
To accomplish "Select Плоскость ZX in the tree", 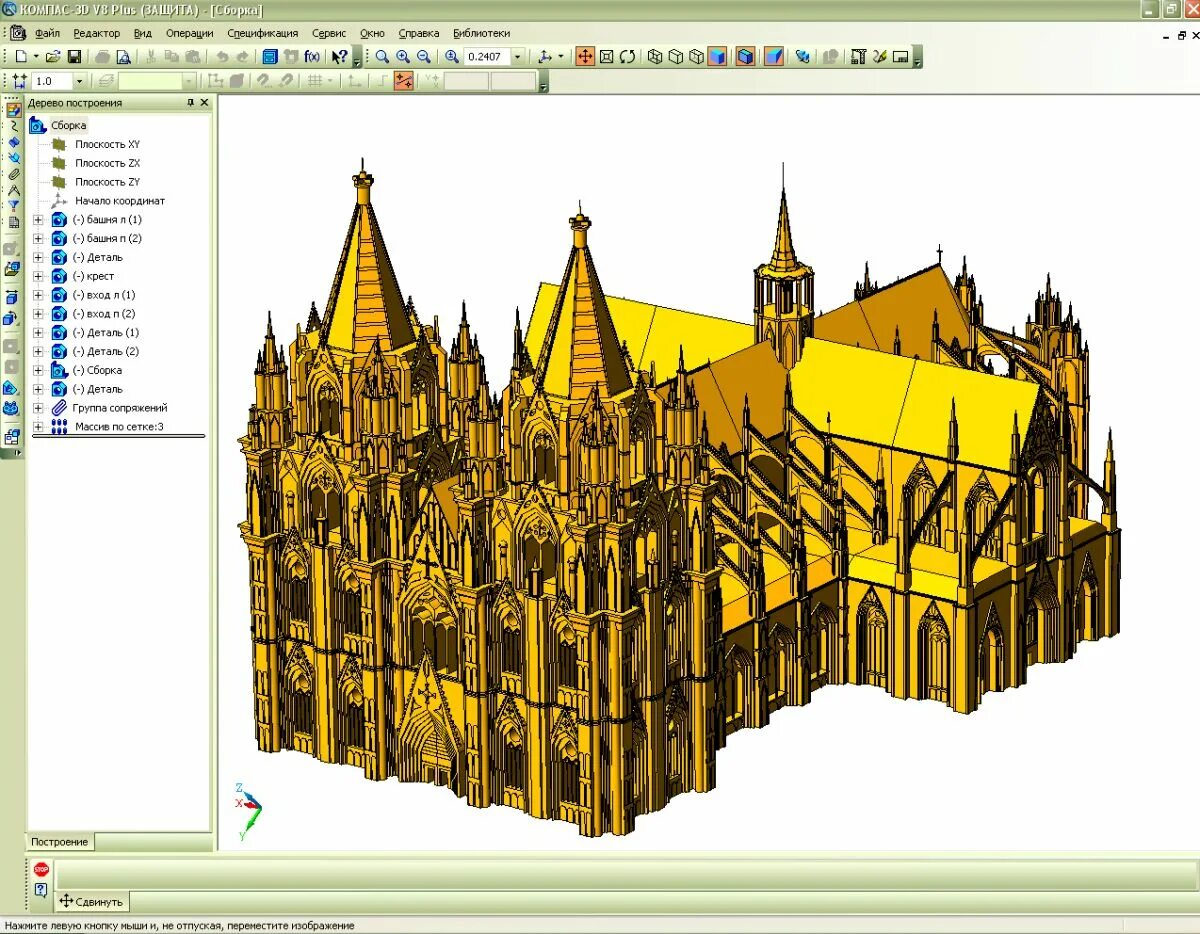I will click(107, 163).
